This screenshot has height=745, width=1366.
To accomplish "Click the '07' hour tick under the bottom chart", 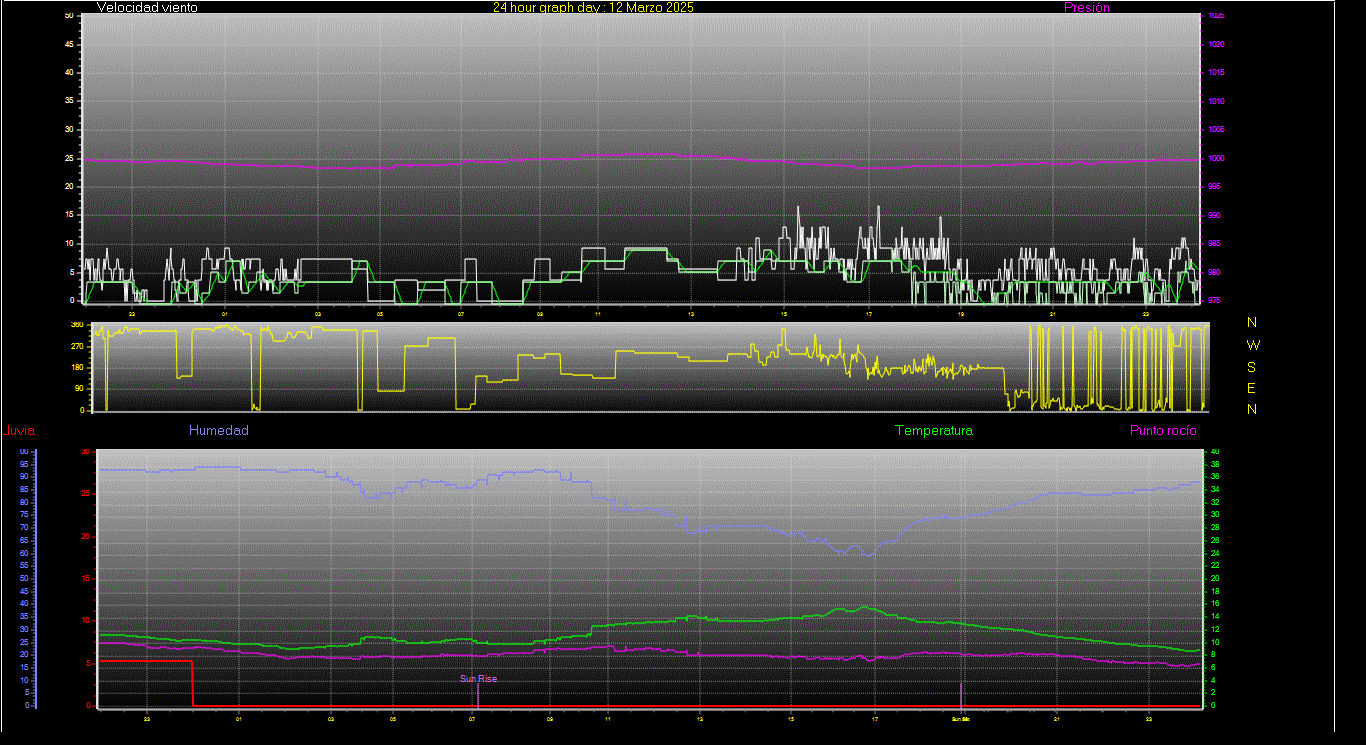I will 473,719.
